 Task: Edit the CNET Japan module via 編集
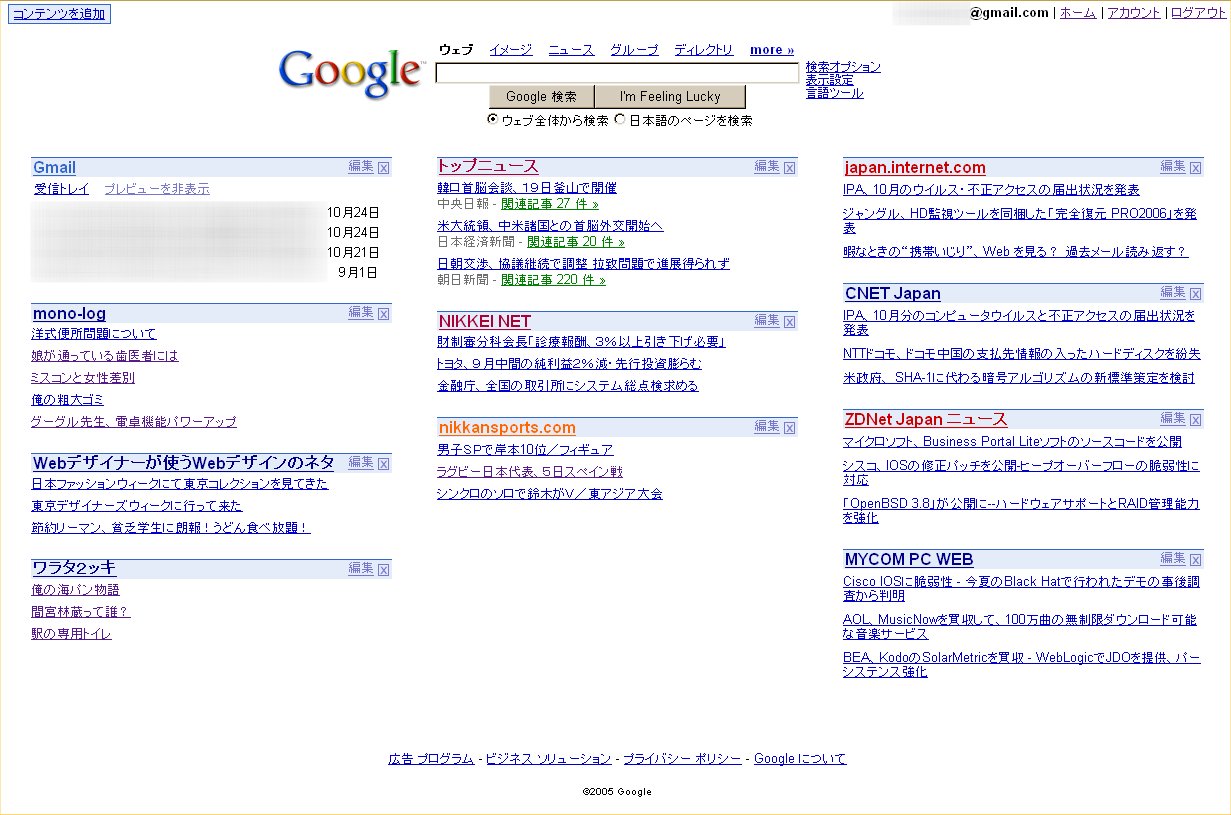coord(1173,293)
